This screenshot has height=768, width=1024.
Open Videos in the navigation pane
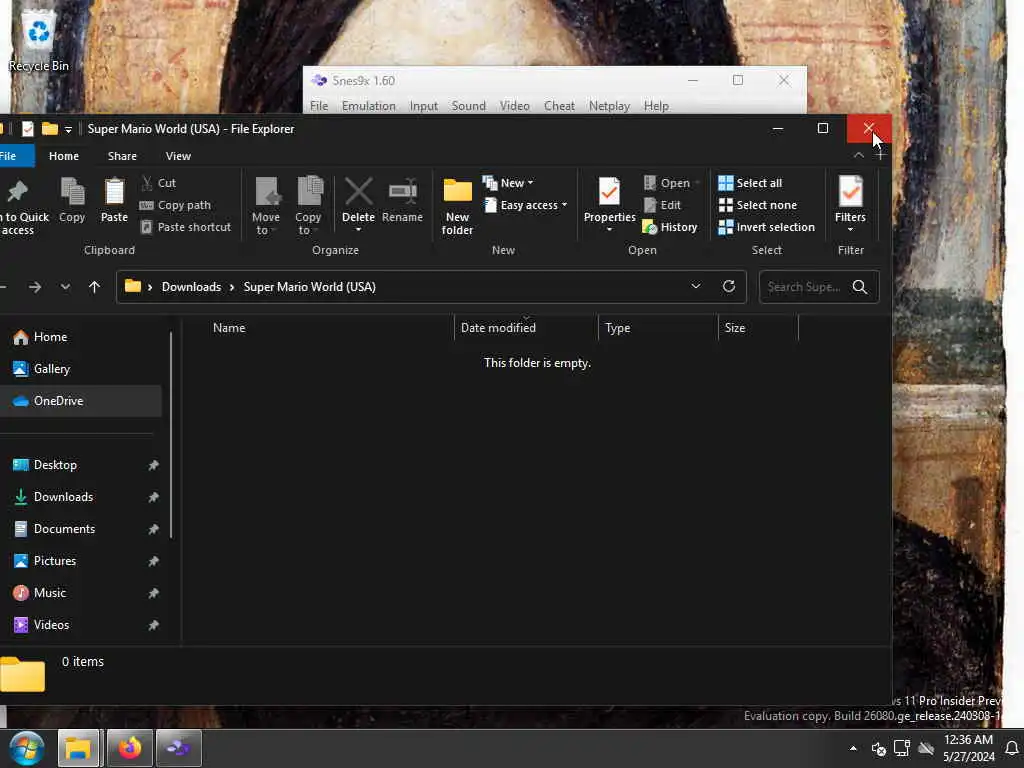[x=81, y=625]
